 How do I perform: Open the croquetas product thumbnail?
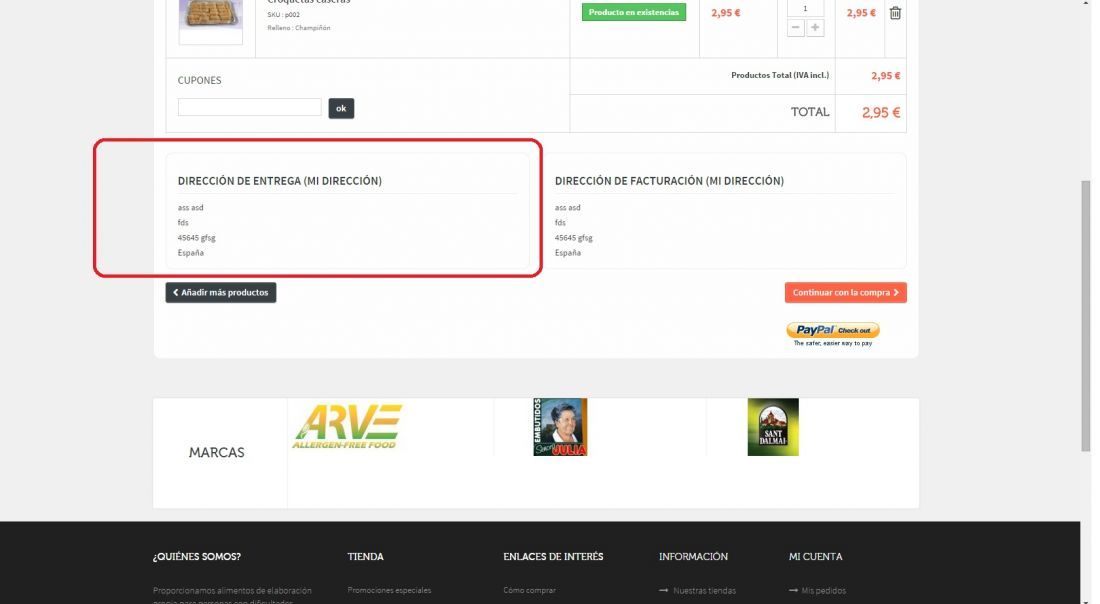point(210,20)
